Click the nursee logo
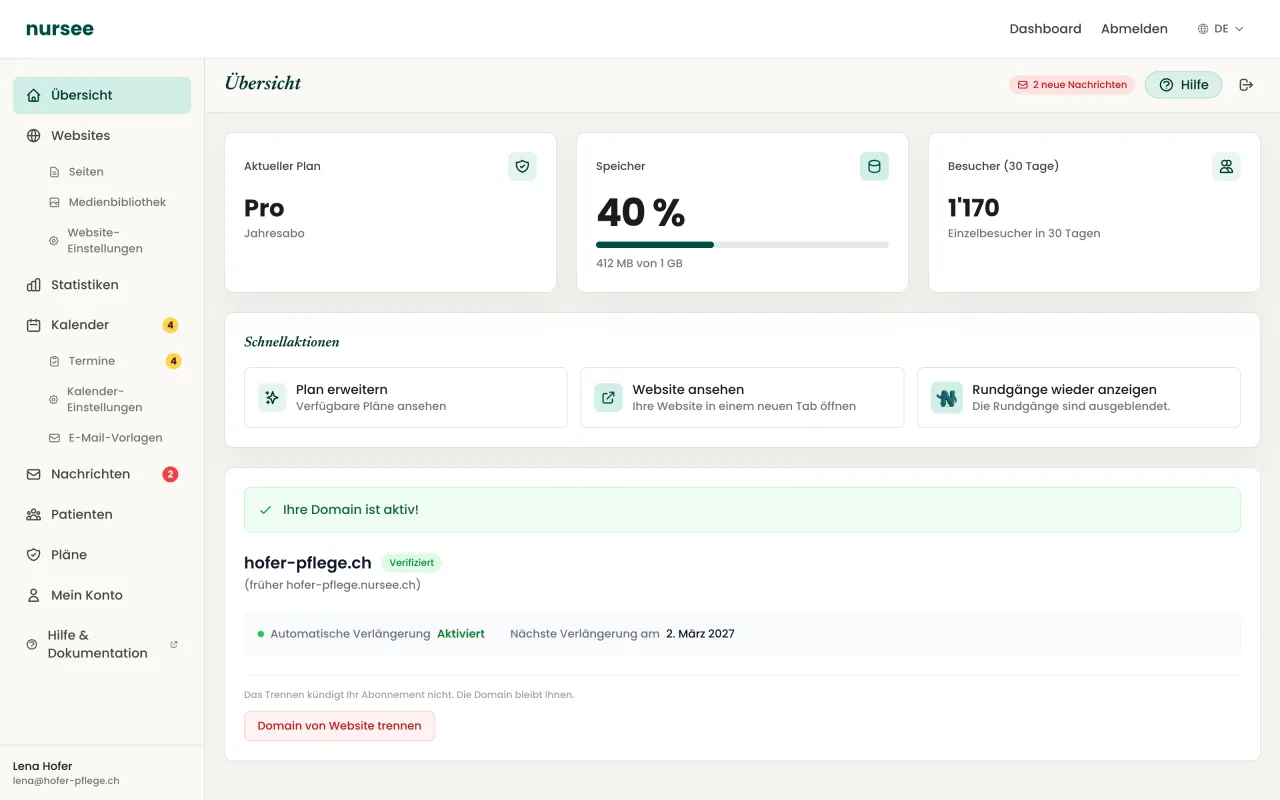This screenshot has height=800, width=1280. pos(60,29)
